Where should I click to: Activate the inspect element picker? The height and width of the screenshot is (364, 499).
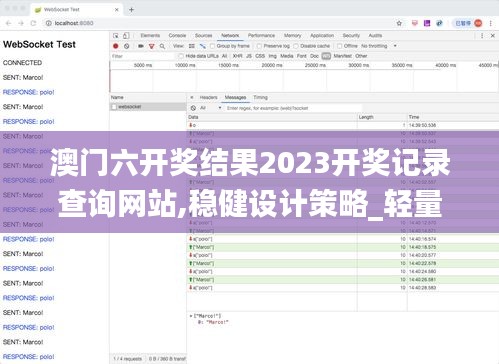tap(116, 36)
